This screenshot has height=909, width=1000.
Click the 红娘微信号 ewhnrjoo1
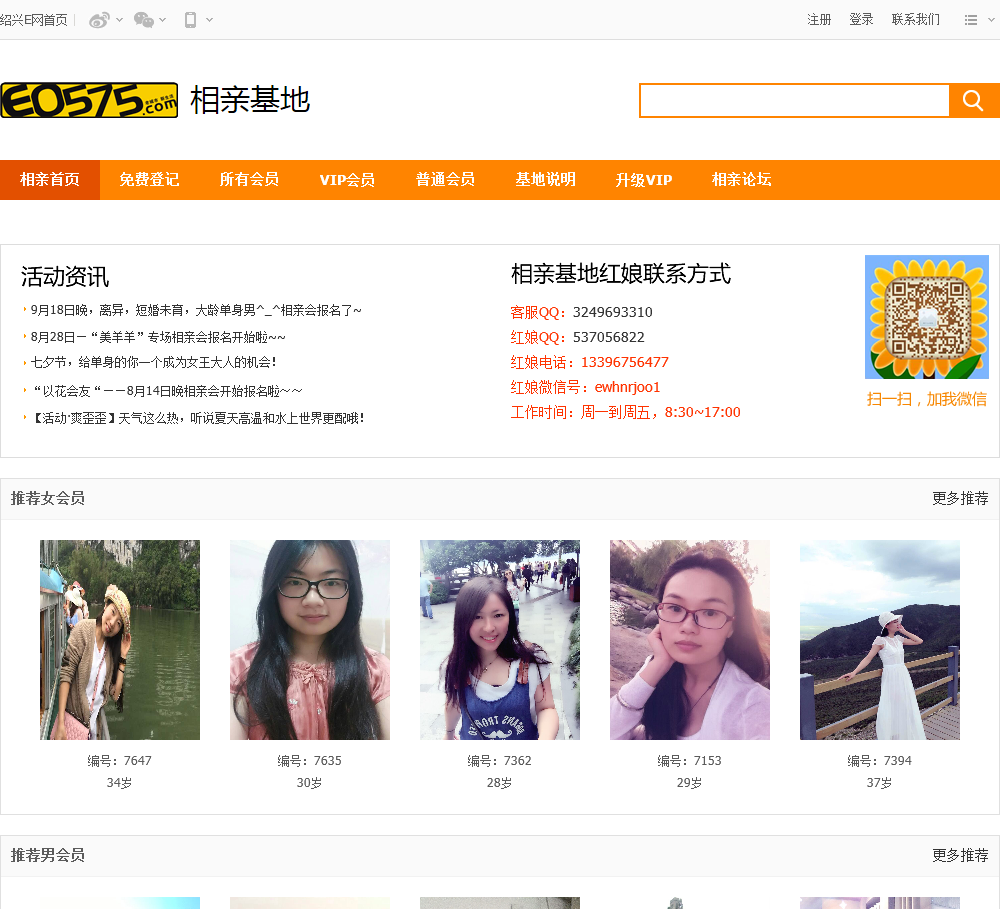pos(627,387)
